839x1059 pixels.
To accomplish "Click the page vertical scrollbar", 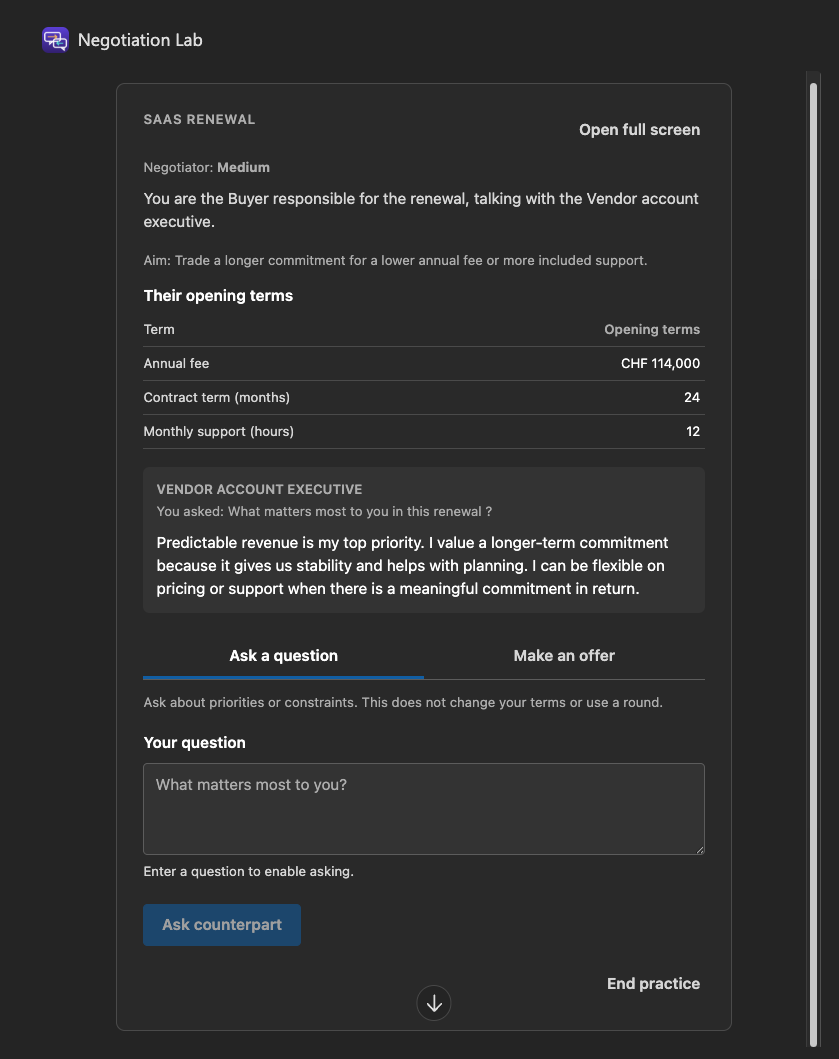I will click(x=813, y=564).
